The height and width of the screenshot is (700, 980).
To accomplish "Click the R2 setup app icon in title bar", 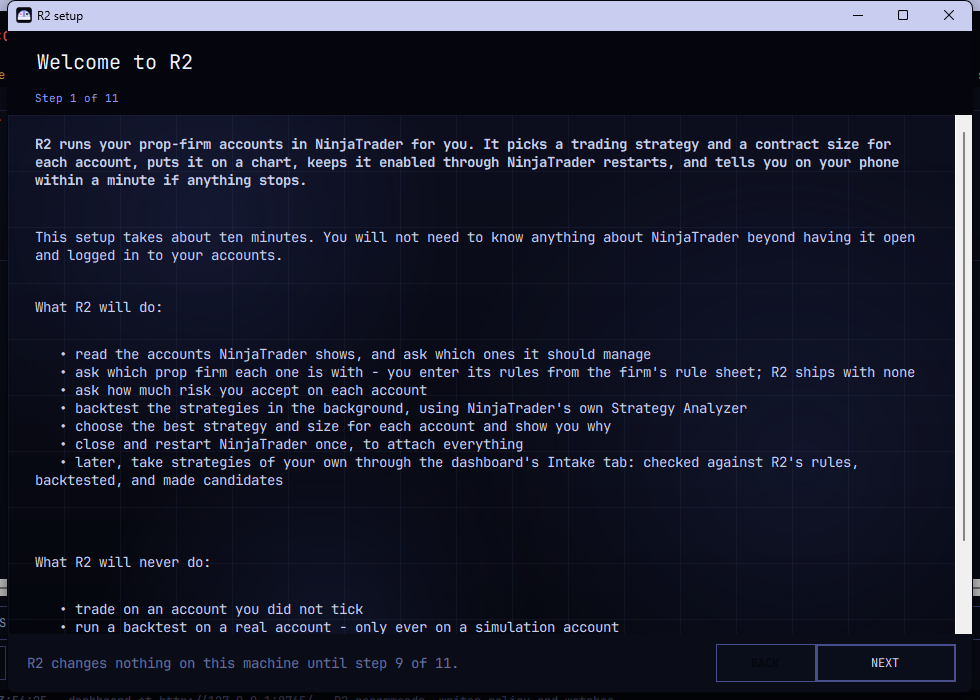I will click(24, 16).
